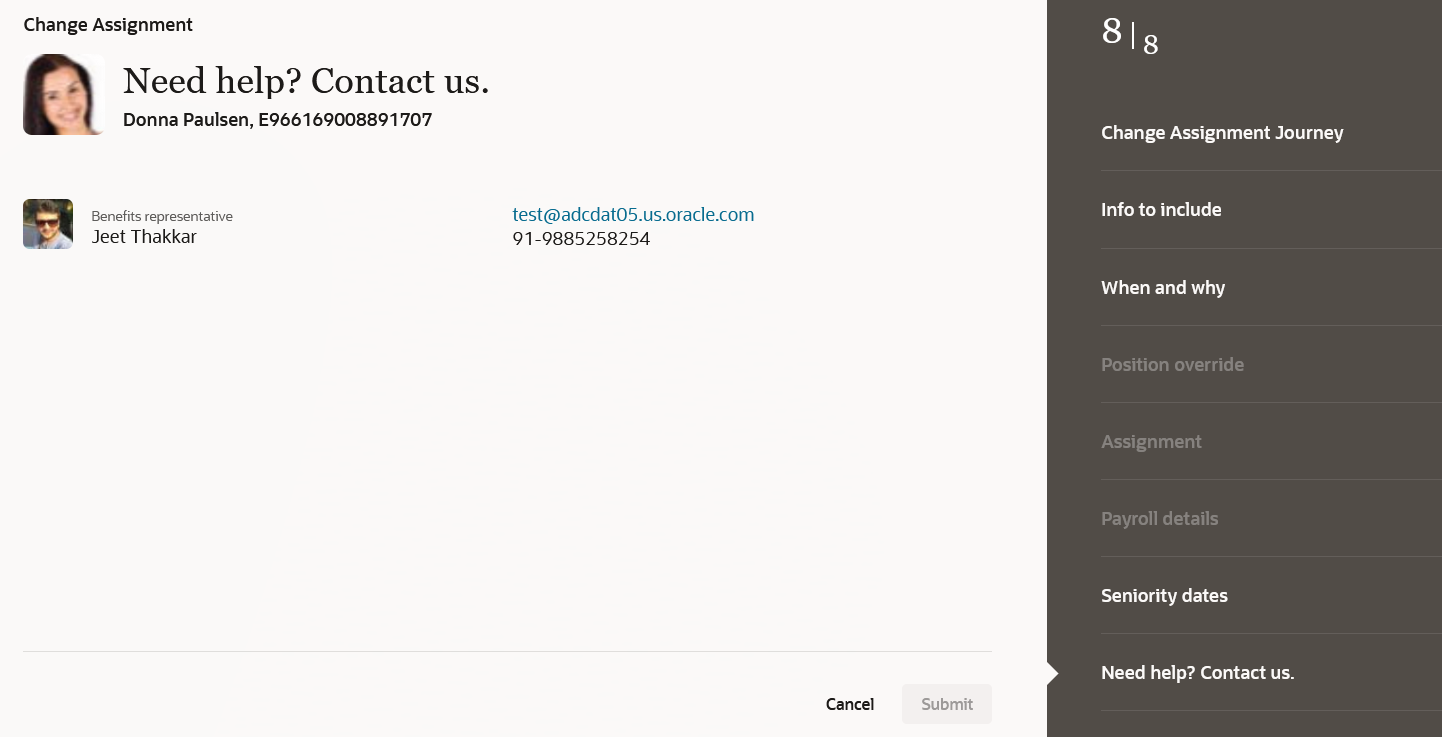Image resolution: width=1442 pixels, height=737 pixels.
Task: Click the Cancel button
Action: [x=850, y=704]
